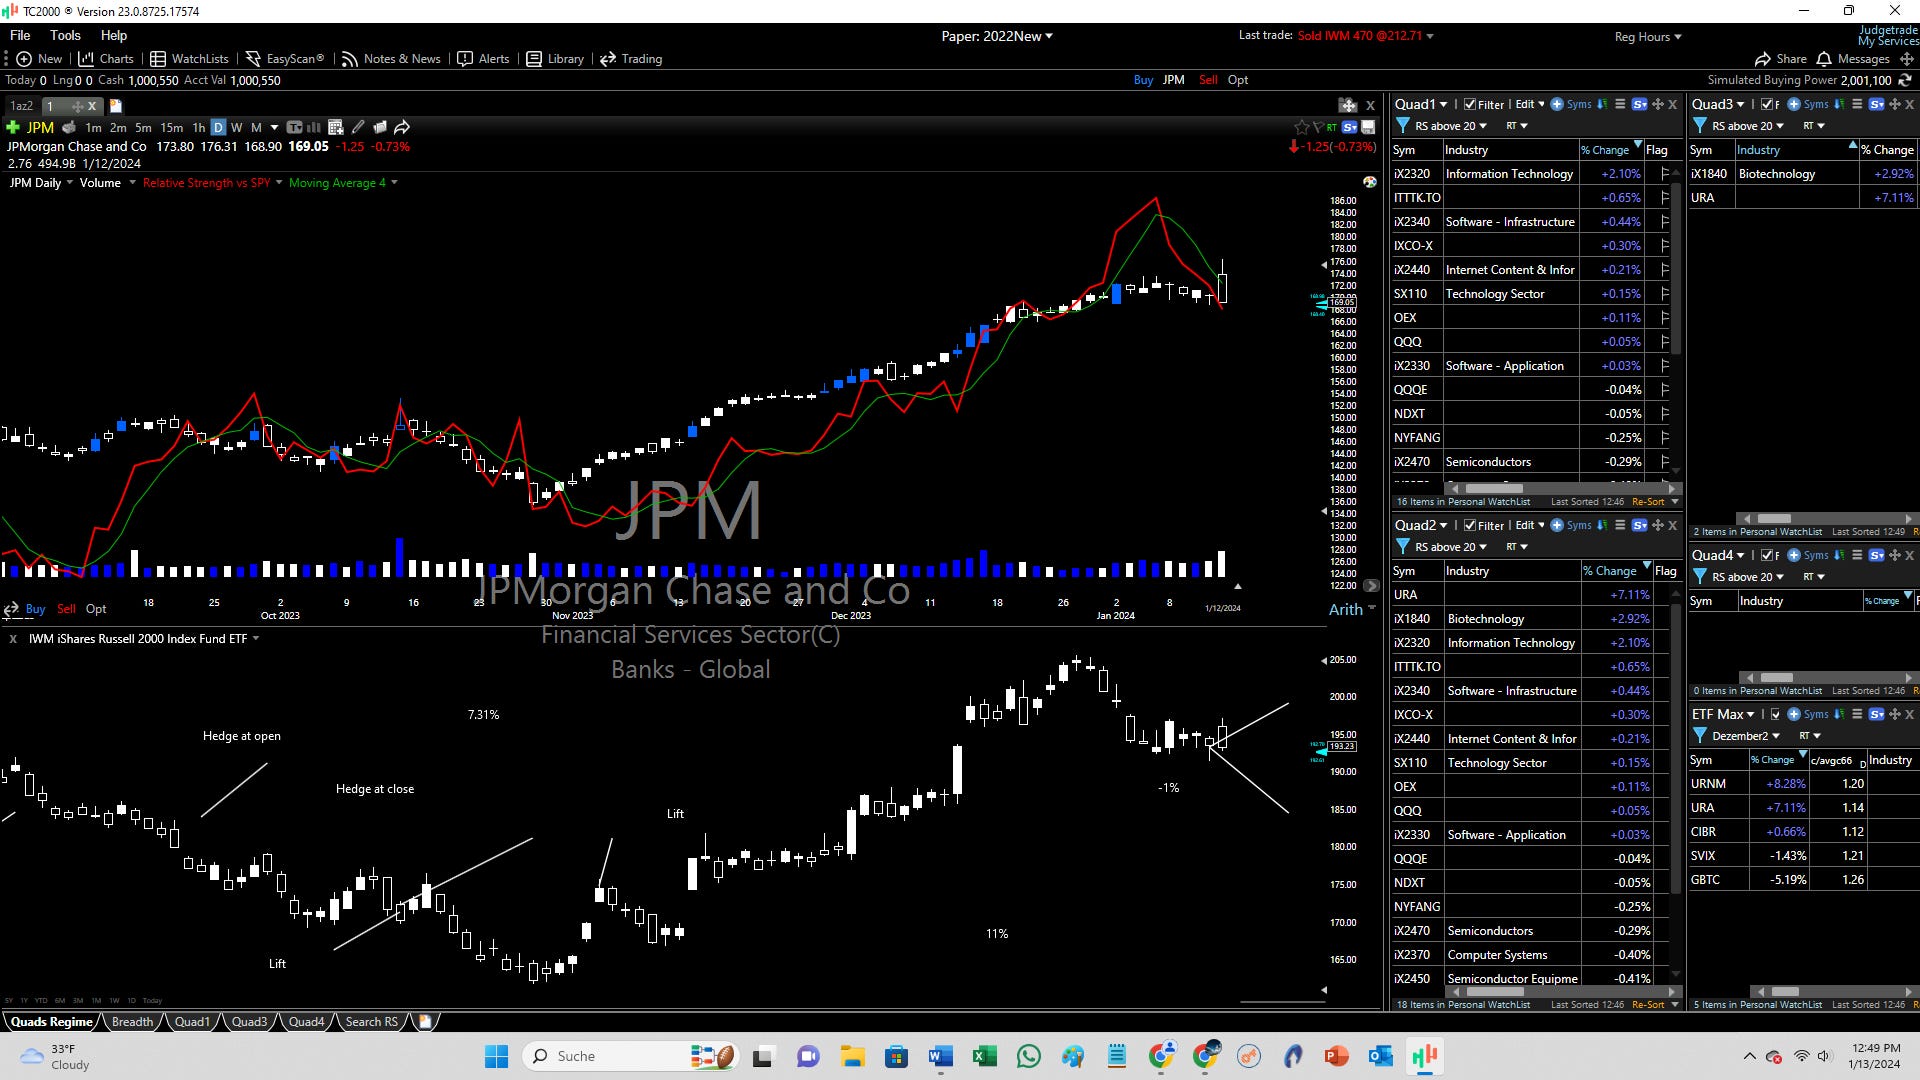Switch to the Breadth tab
Viewport: 1920px width, 1080px height.
click(x=132, y=1022)
